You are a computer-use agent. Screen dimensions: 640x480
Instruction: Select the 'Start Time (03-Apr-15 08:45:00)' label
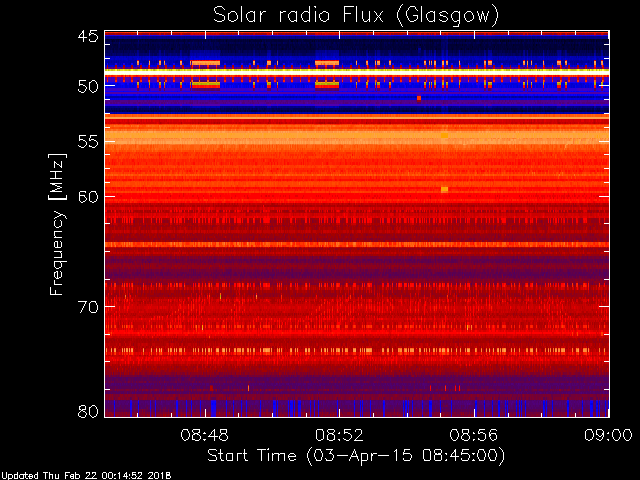pos(356,456)
